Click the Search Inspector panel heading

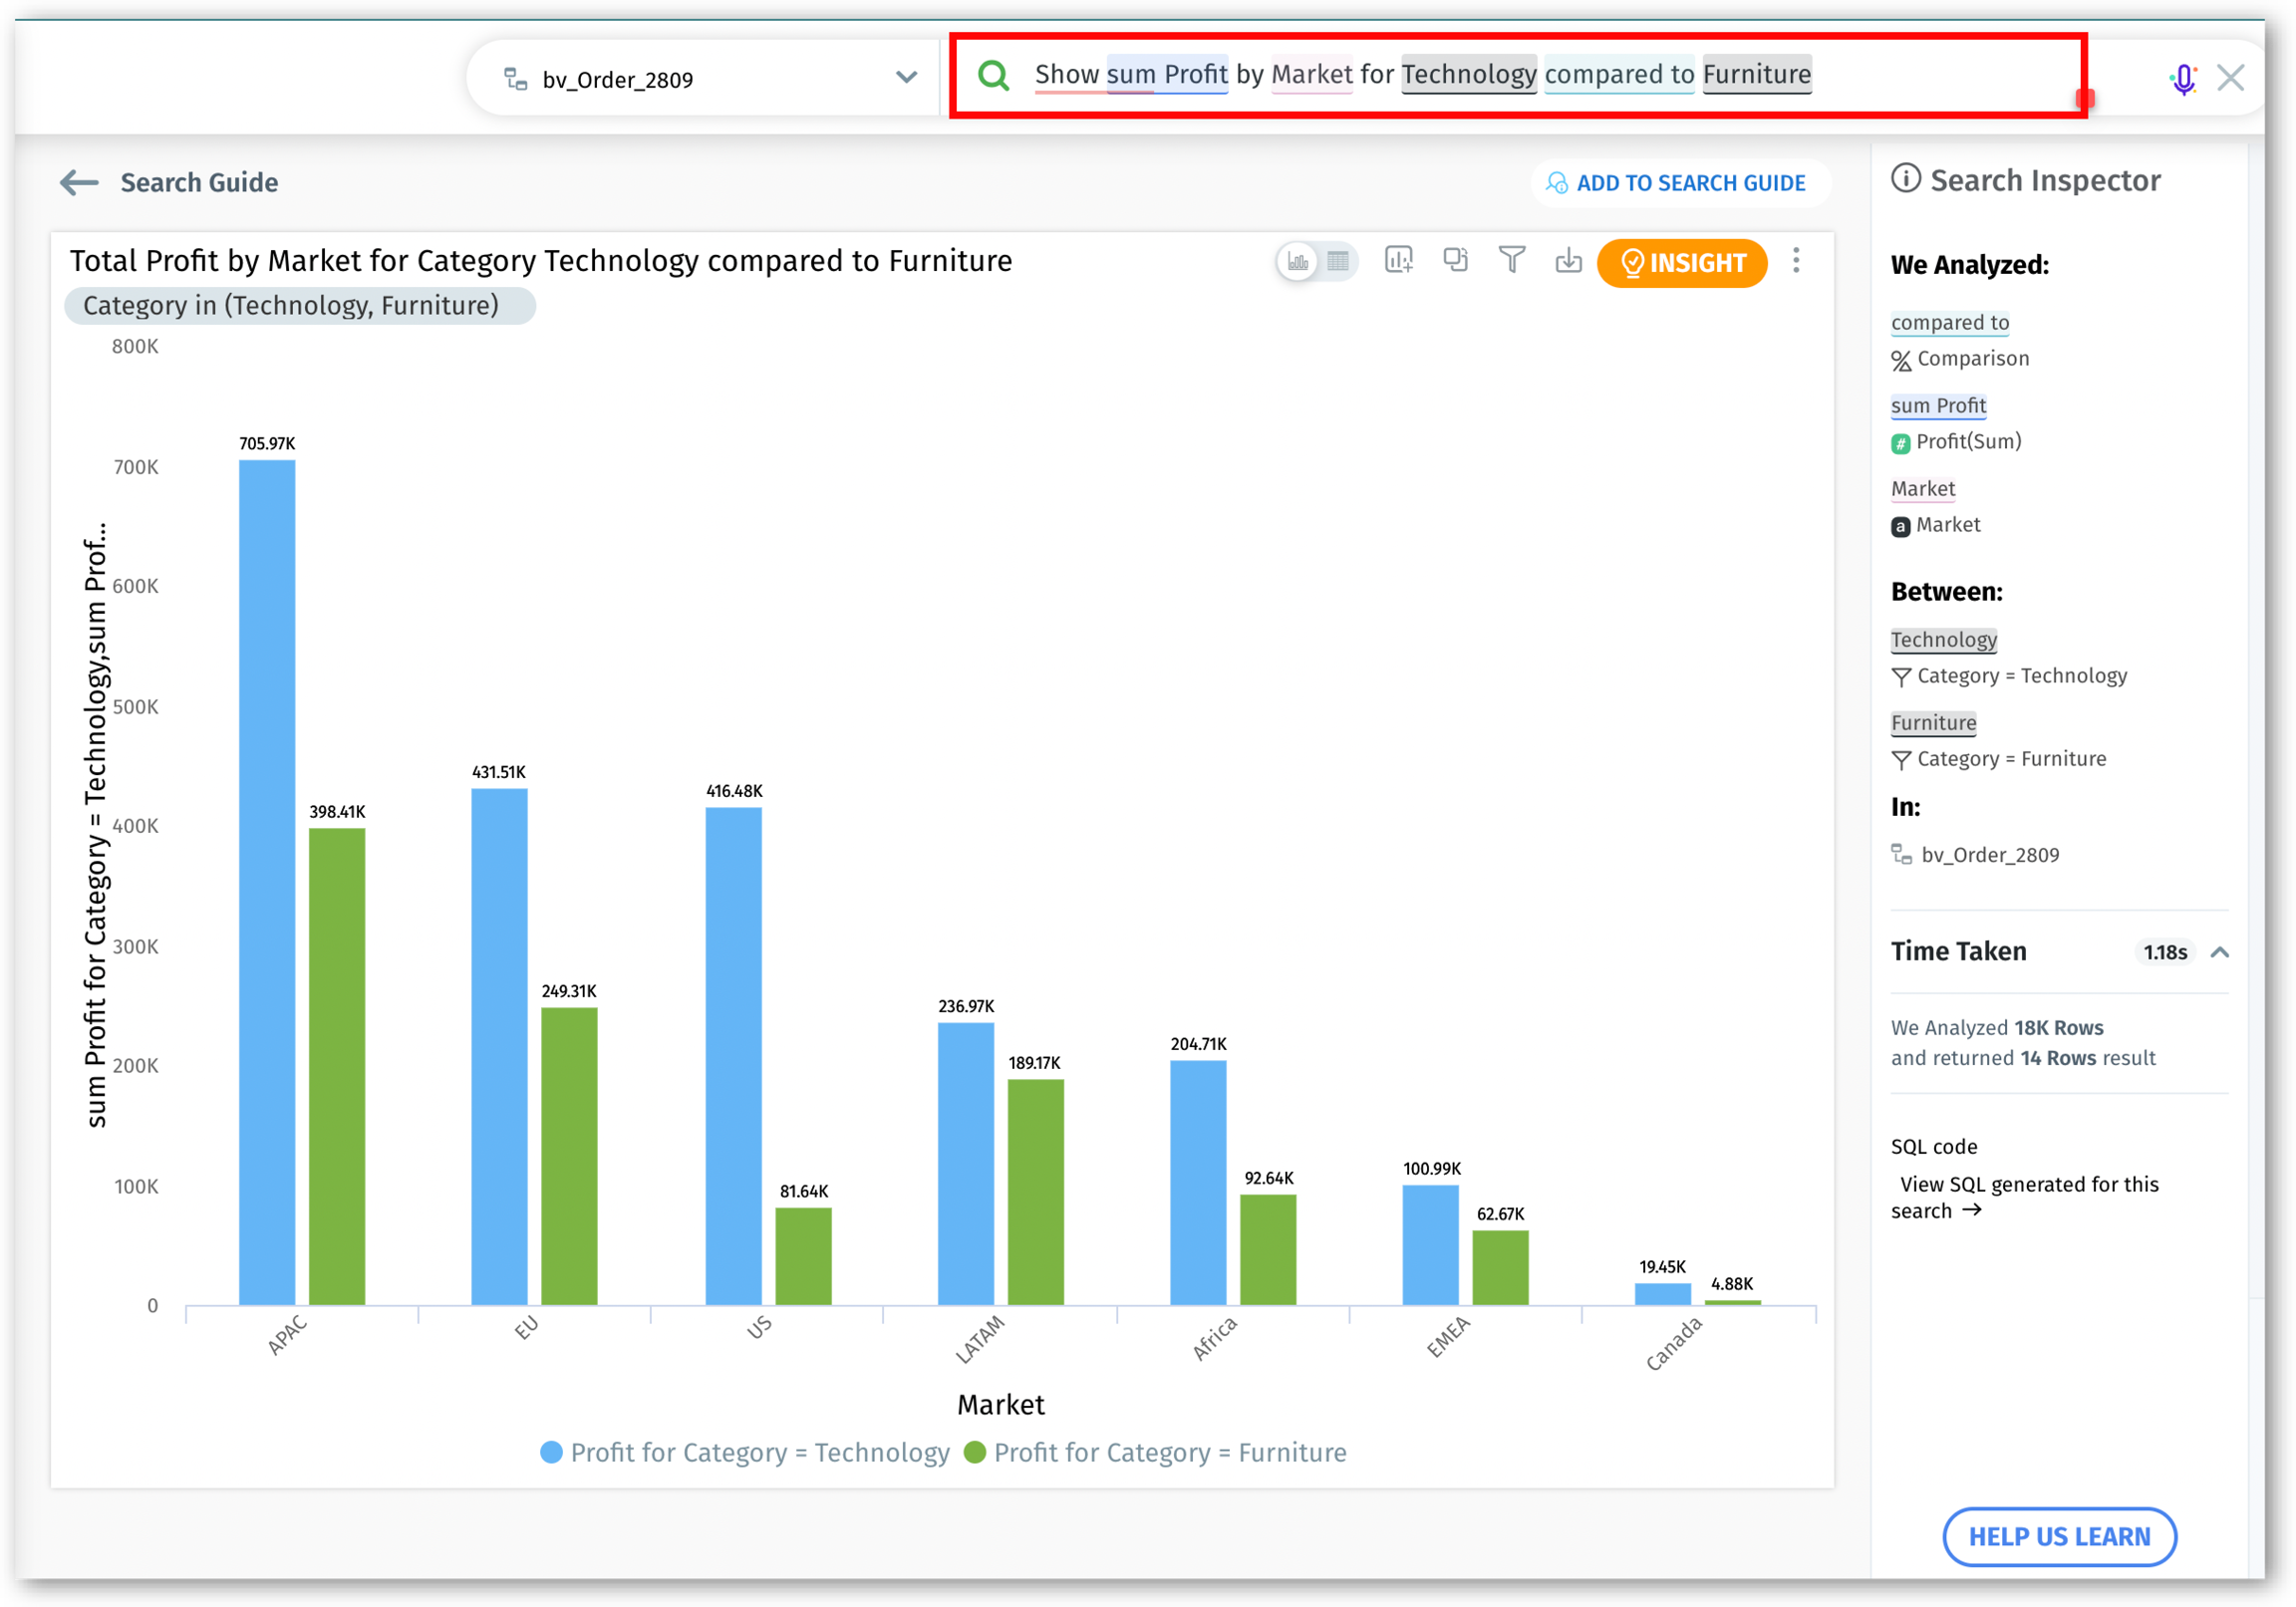tap(2044, 181)
